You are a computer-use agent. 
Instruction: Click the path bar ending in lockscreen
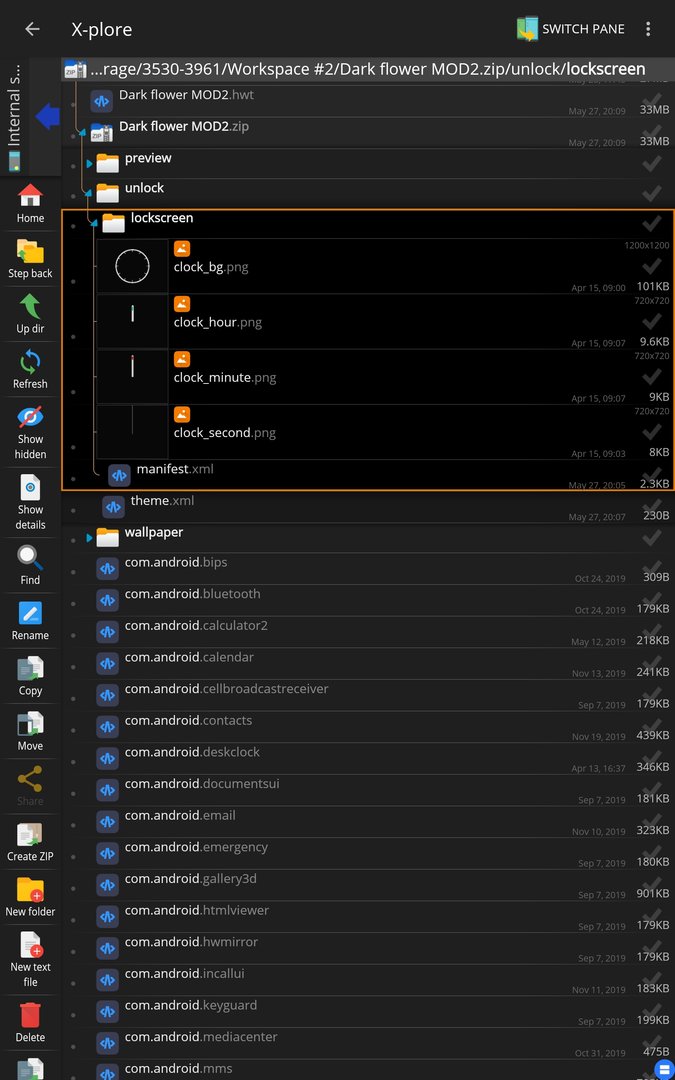(x=368, y=69)
